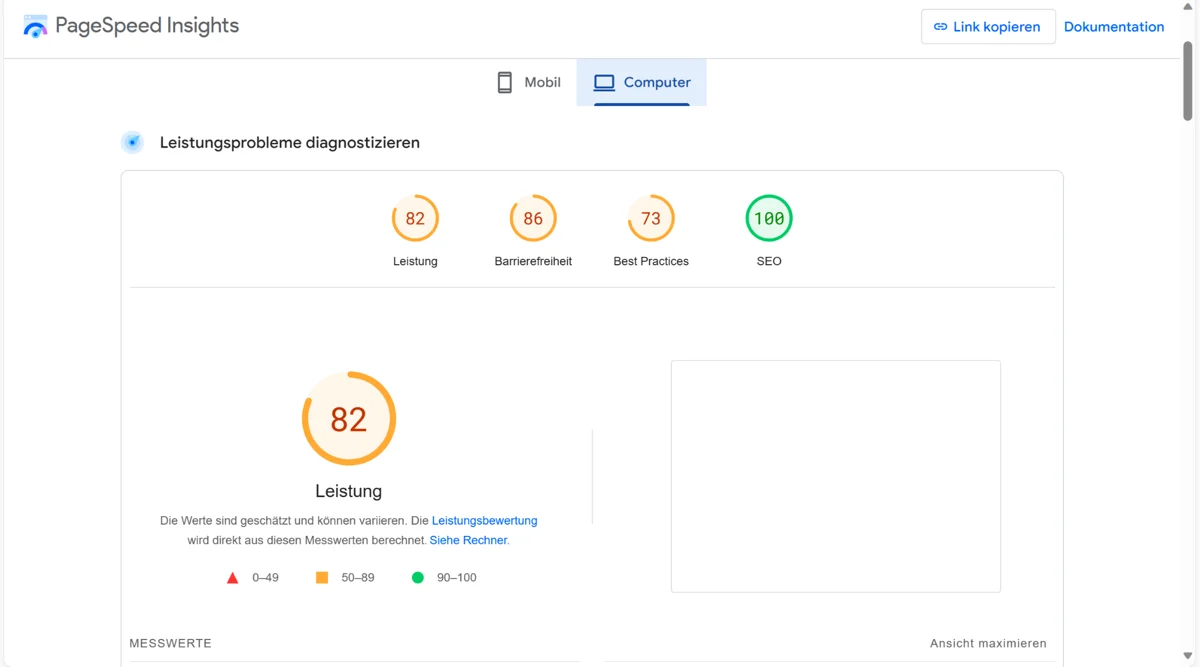
Task: Open the Leistungsbewertung link
Action: (485, 521)
